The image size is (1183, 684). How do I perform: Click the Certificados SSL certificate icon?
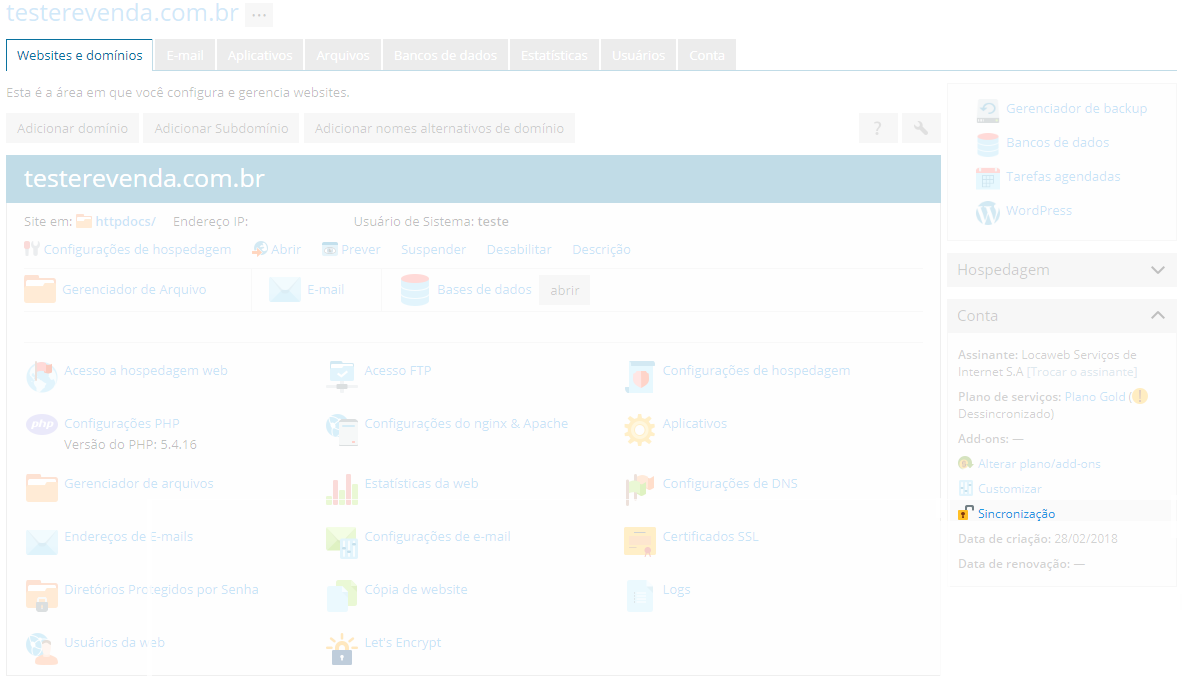pos(640,541)
